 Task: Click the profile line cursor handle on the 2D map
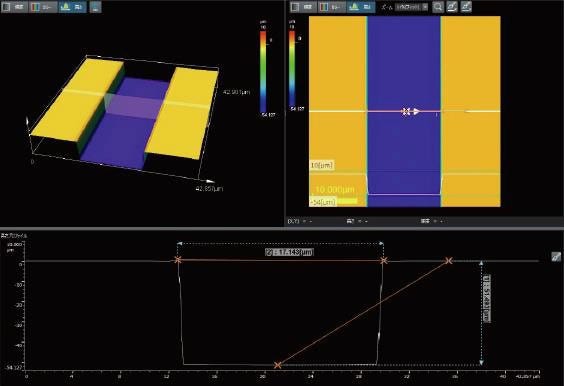[x=411, y=112]
